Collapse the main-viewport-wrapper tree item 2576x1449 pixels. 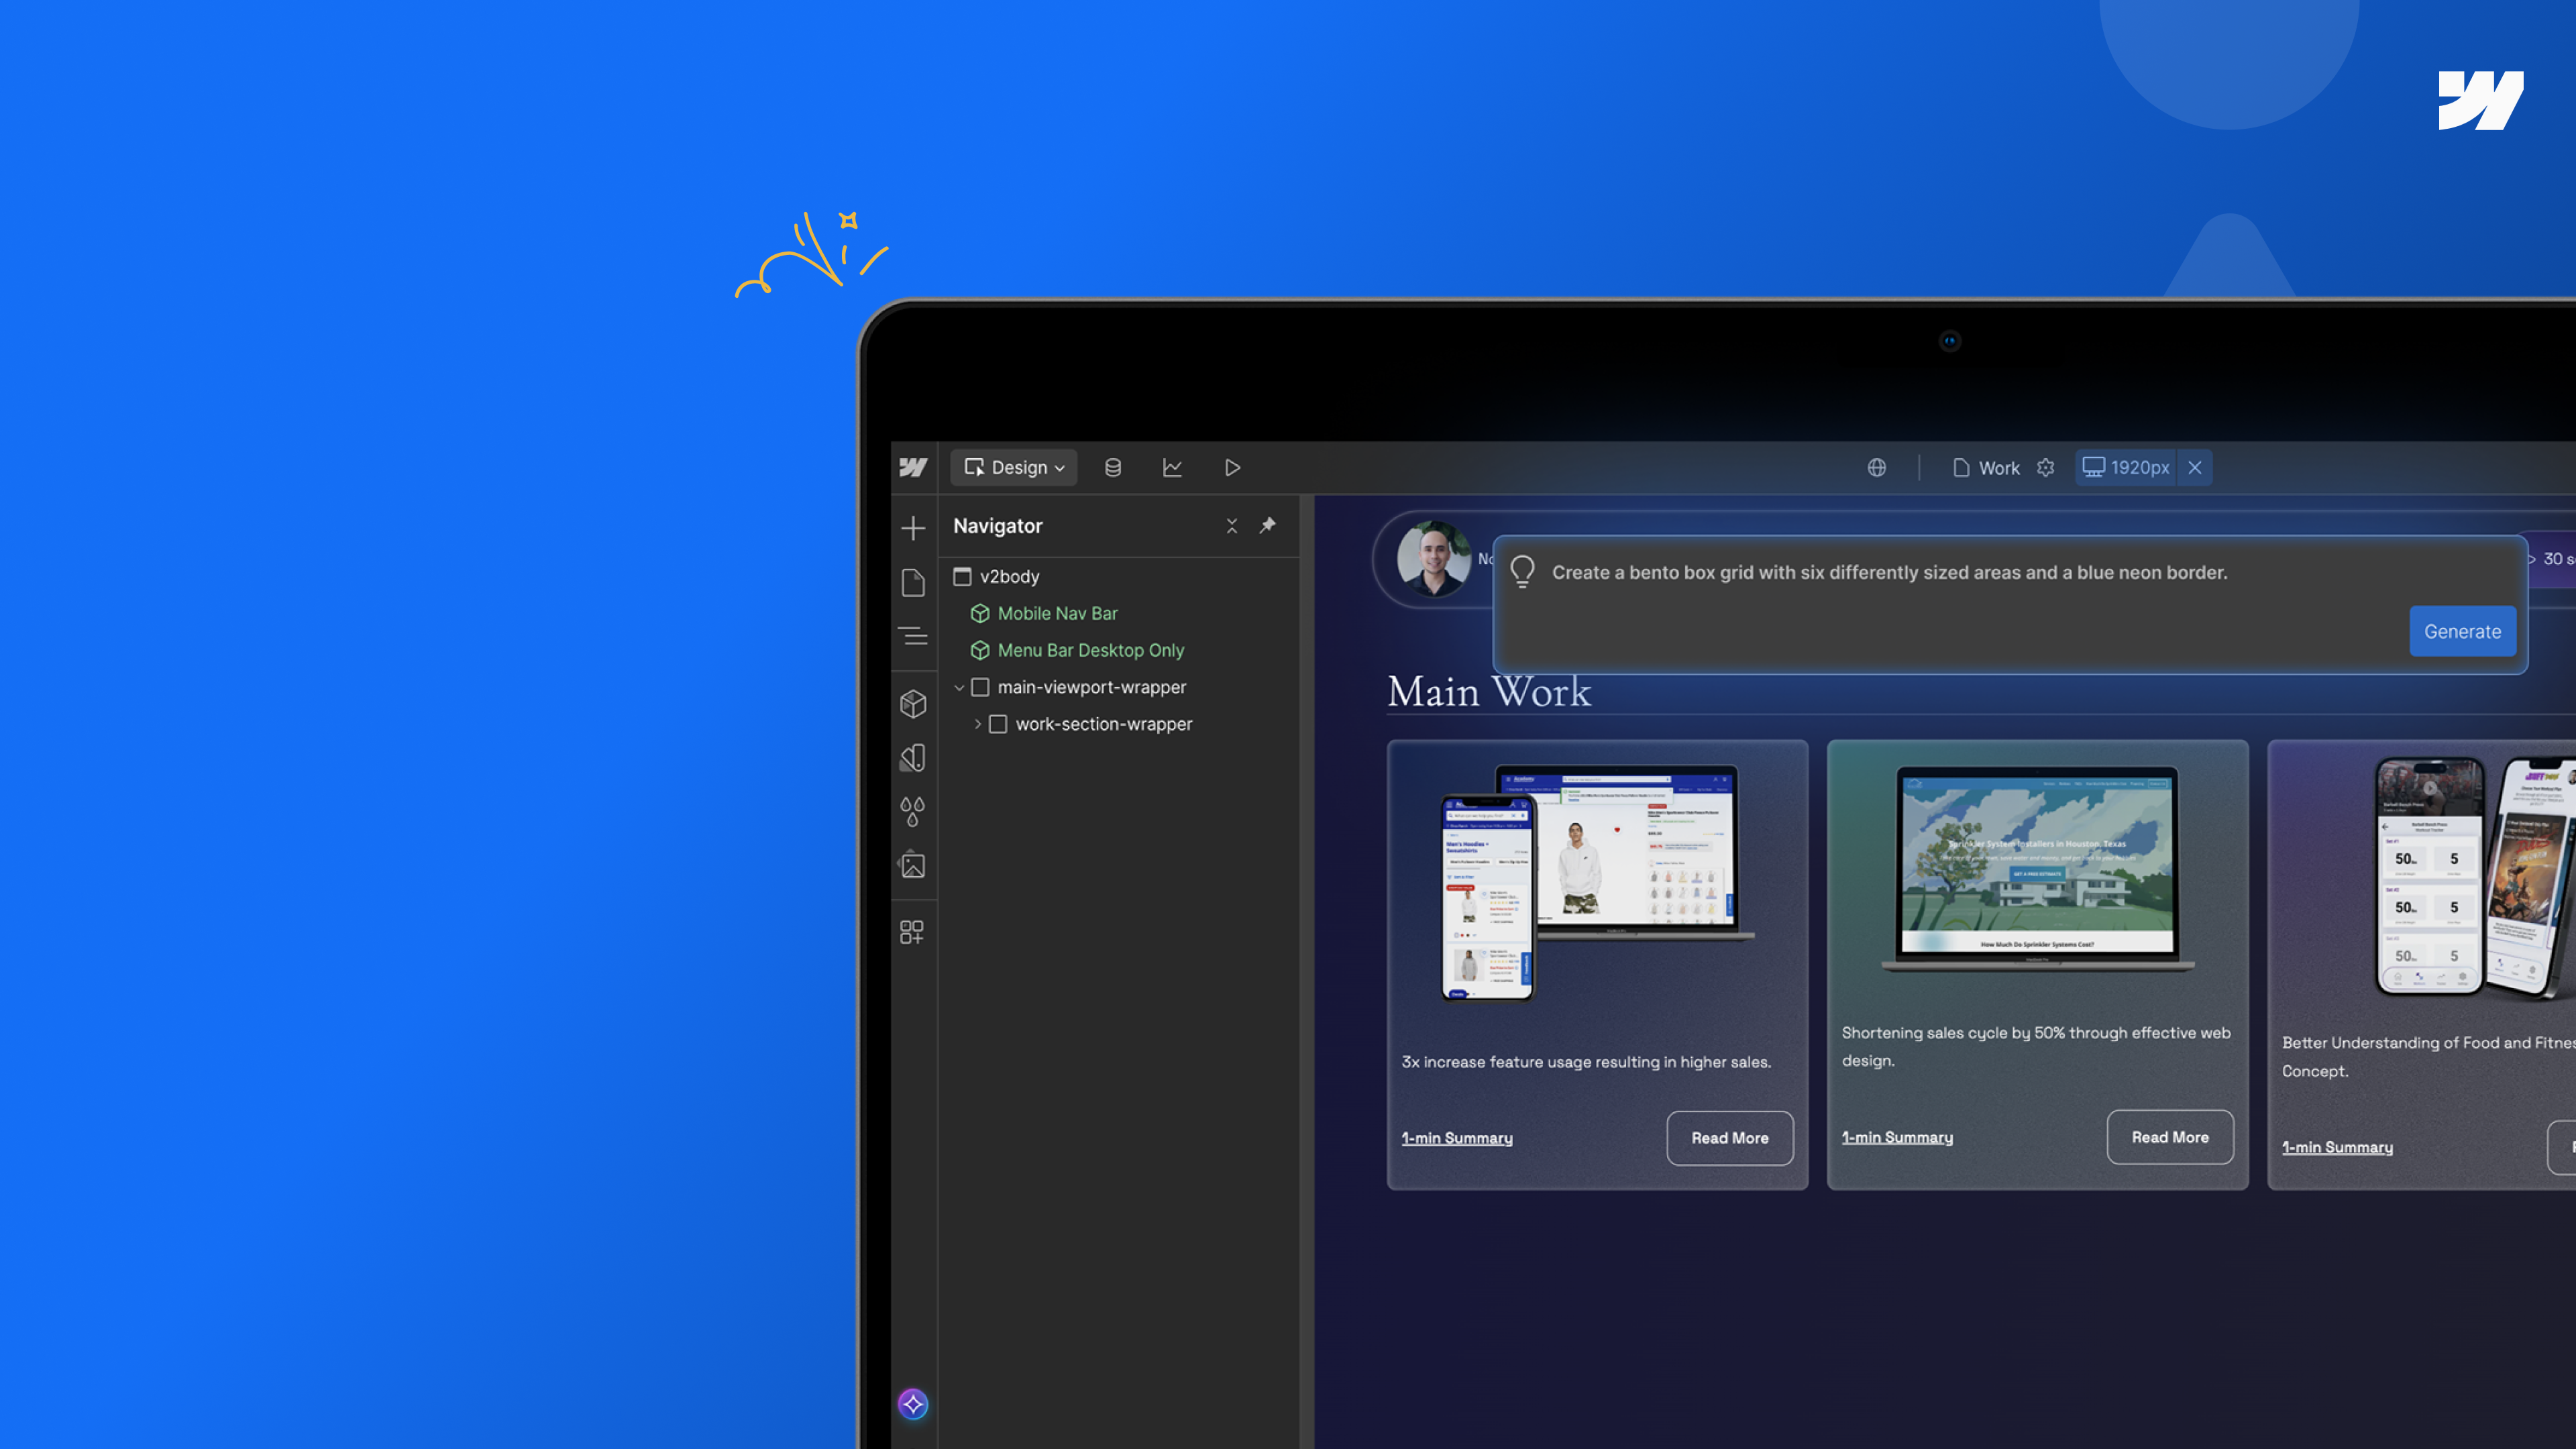[959, 688]
